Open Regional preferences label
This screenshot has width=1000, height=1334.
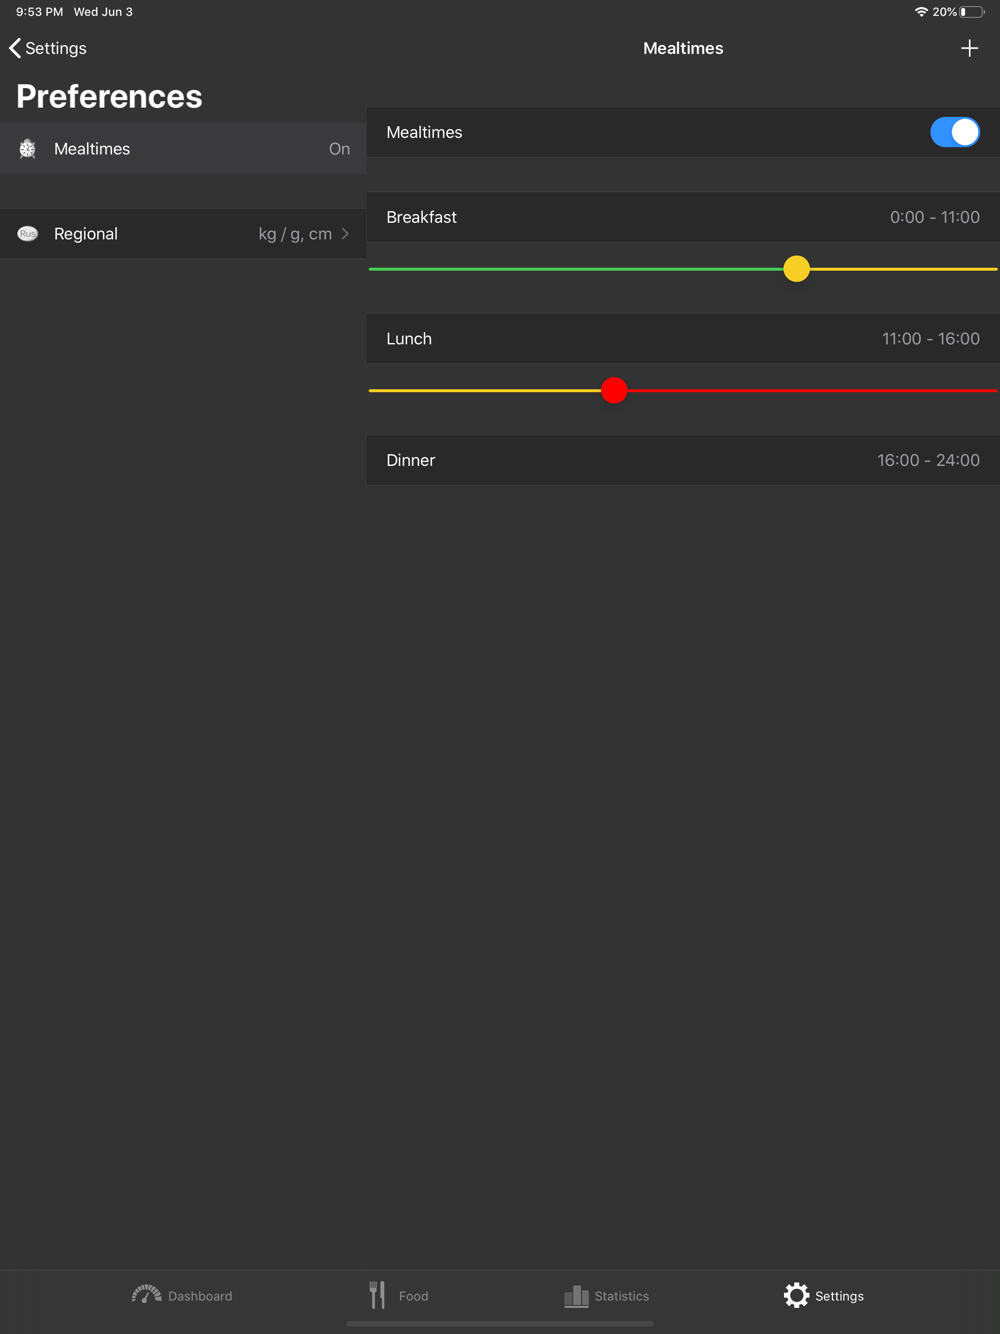pyautogui.click(x=86, y=234)
